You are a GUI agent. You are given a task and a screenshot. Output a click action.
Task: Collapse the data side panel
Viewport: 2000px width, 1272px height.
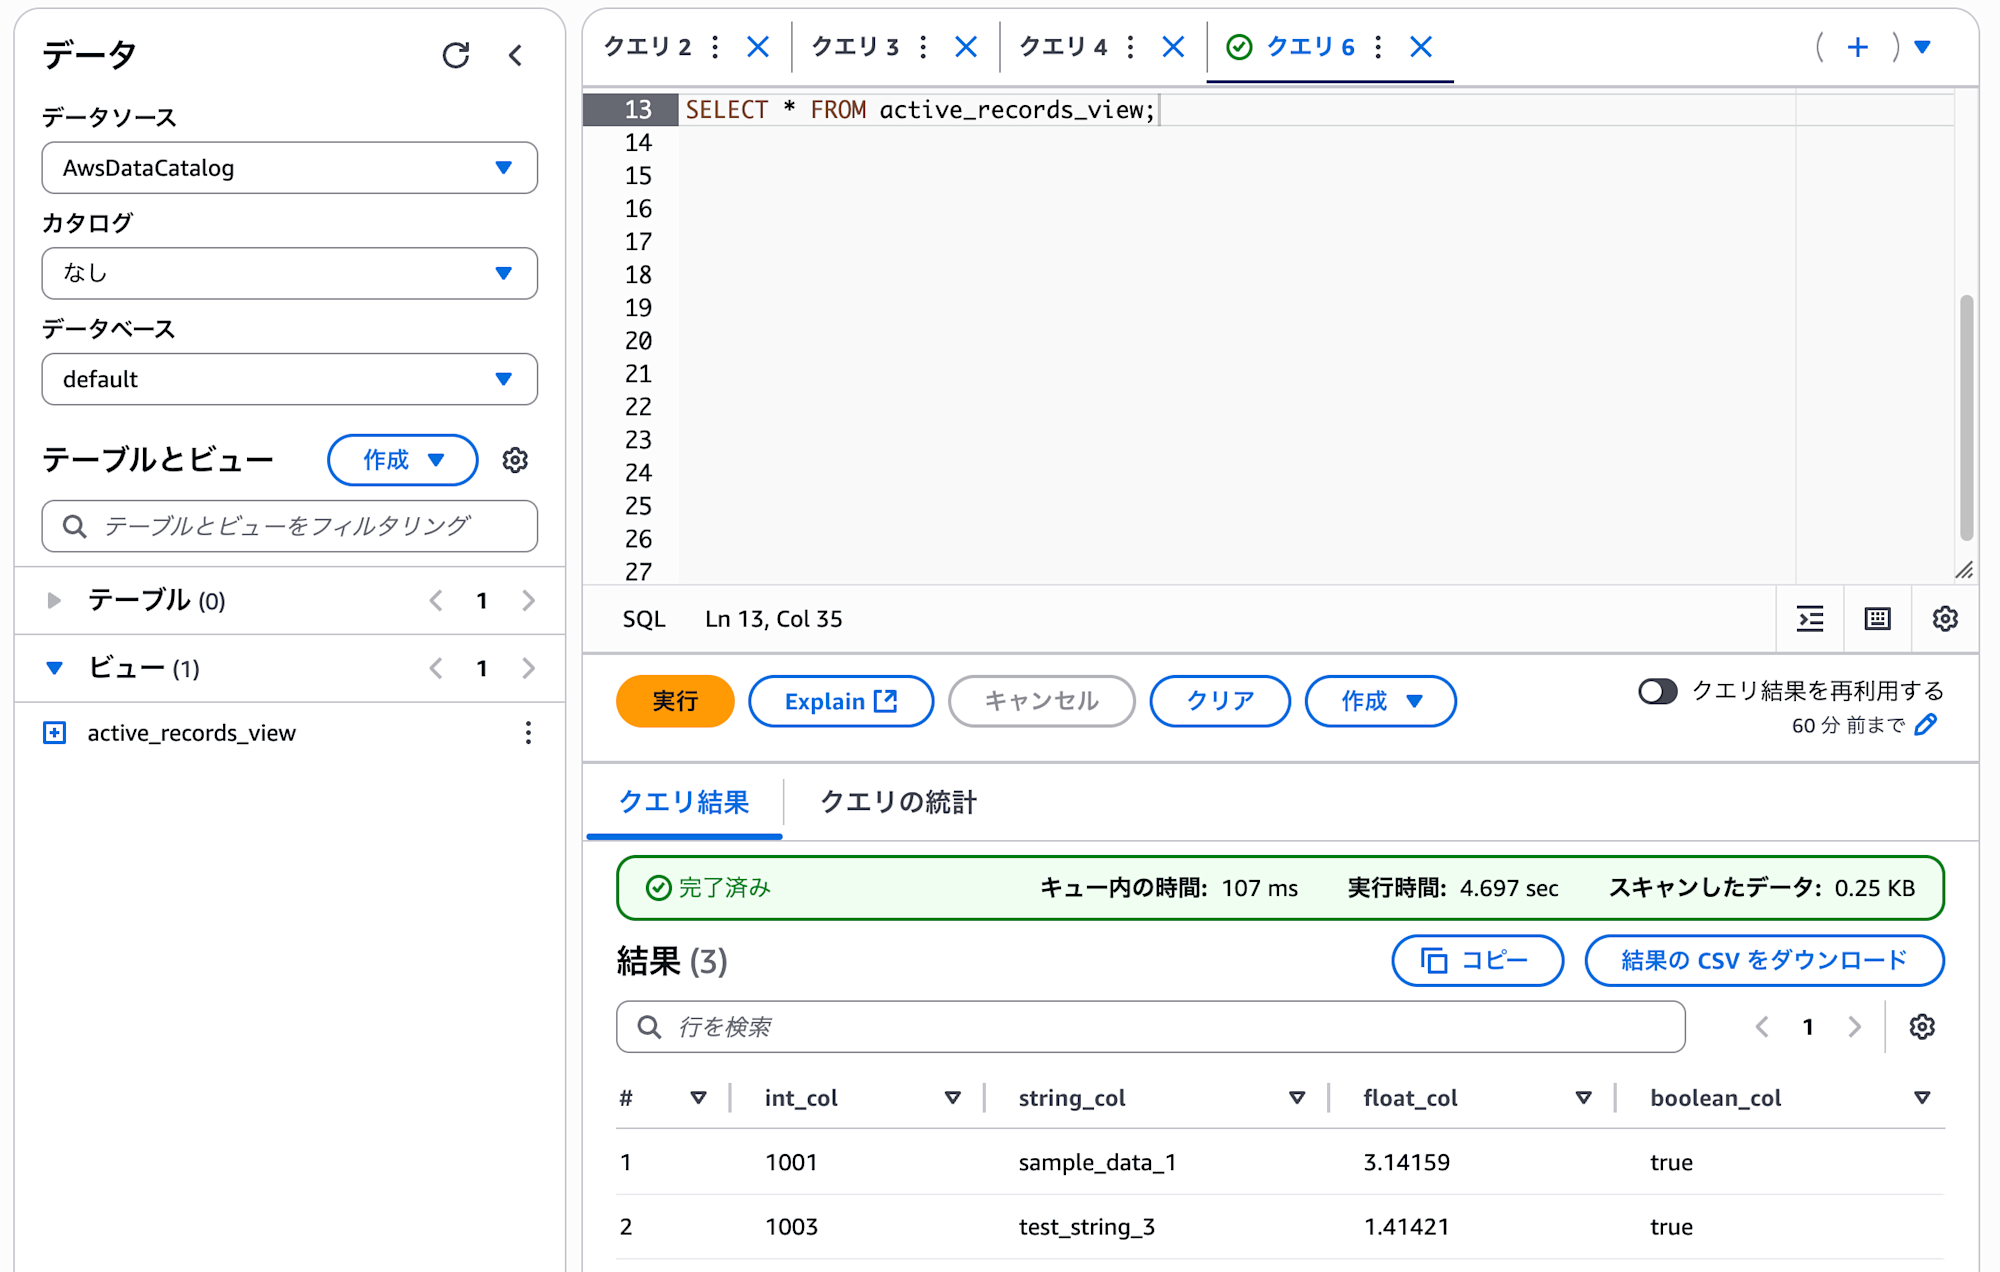tap(516, 55)
